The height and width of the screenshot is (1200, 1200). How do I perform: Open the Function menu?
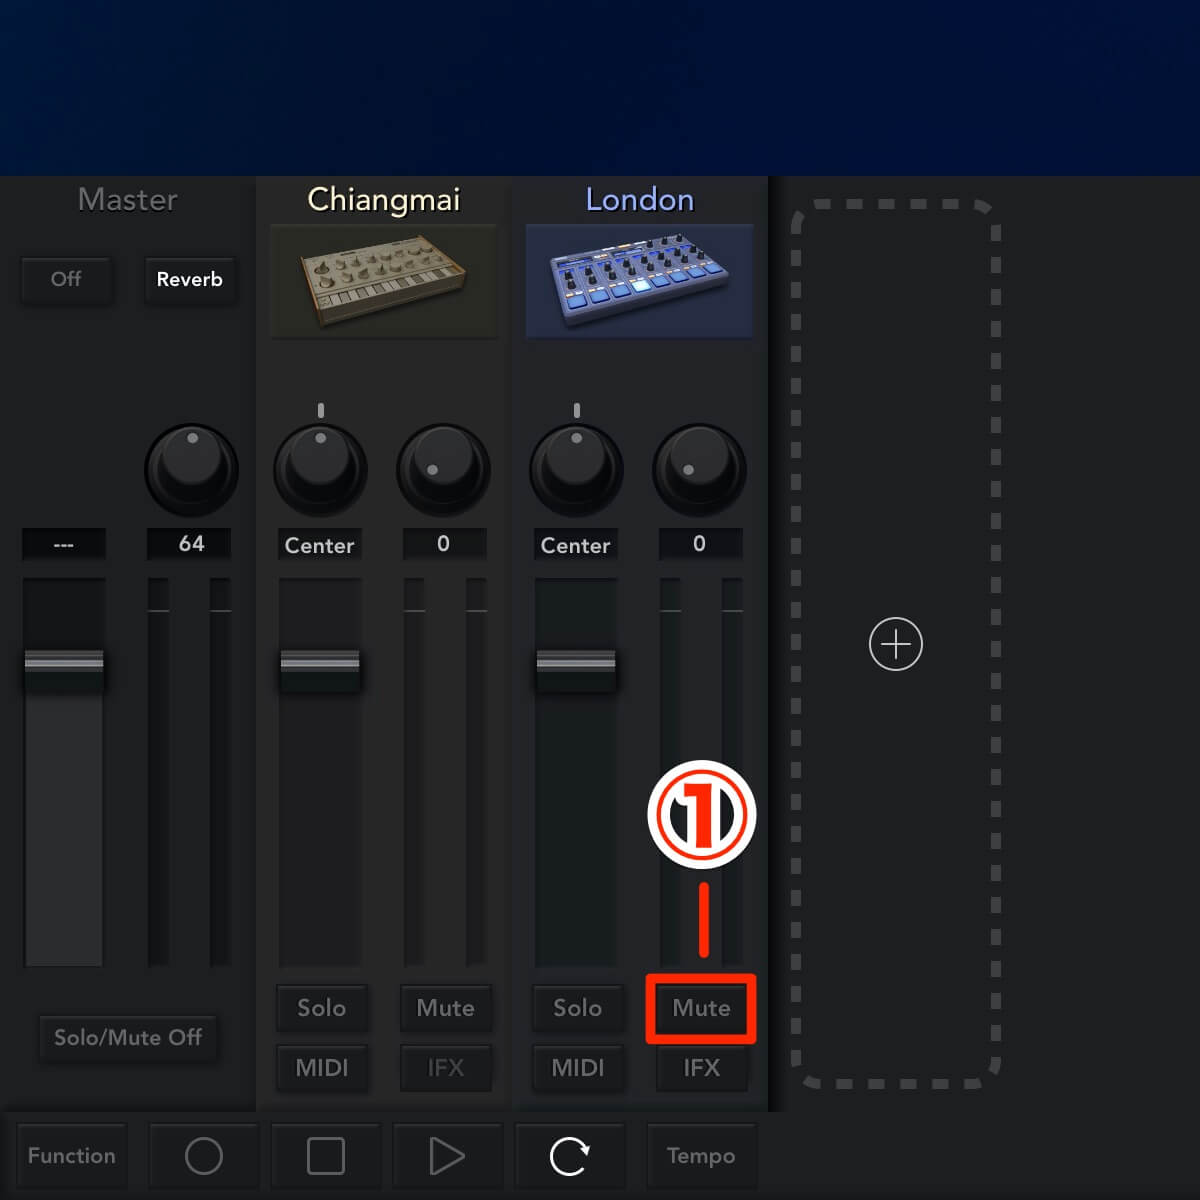point(72,1156)
